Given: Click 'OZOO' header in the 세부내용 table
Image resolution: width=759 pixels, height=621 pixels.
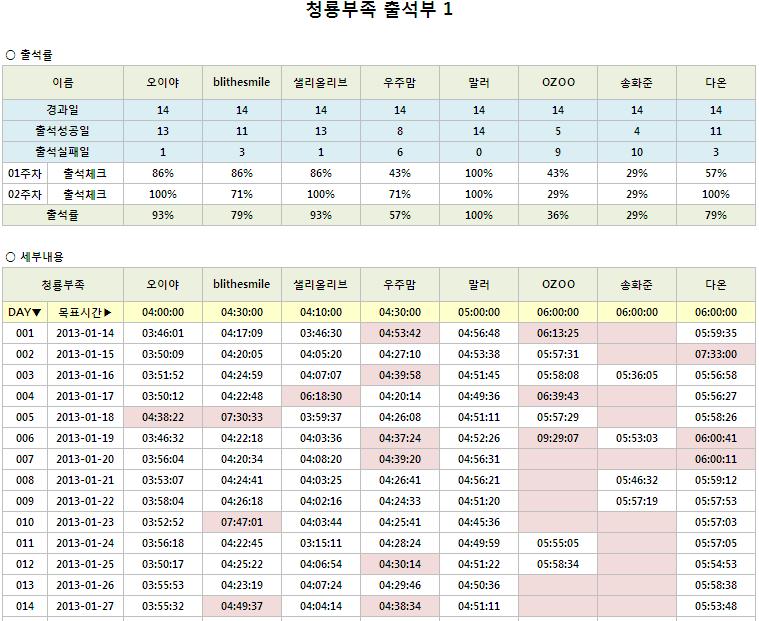Looking at the screenshot, I should [558, 285].
